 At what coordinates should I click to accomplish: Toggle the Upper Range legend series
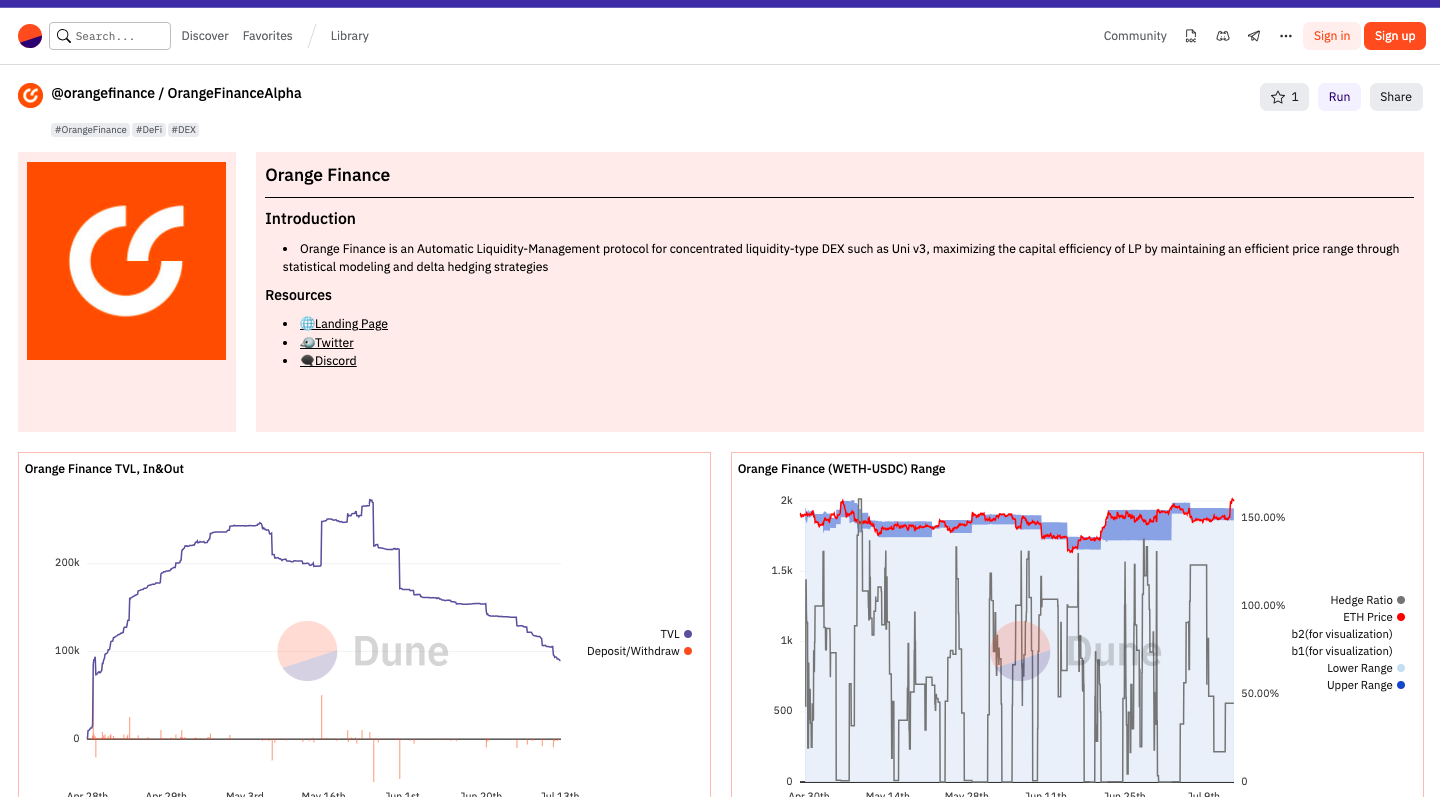[1366, 685]
